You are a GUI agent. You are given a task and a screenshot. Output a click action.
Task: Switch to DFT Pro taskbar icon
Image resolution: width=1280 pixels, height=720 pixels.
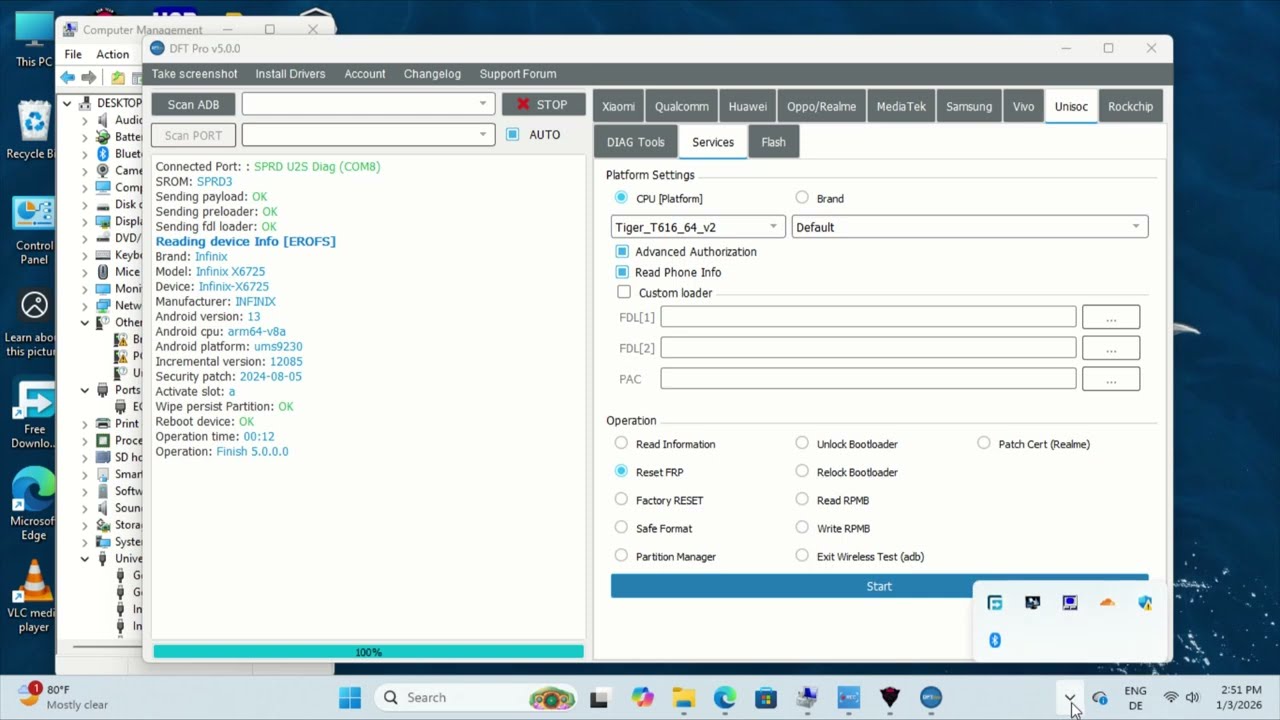[x=931, y=698]
